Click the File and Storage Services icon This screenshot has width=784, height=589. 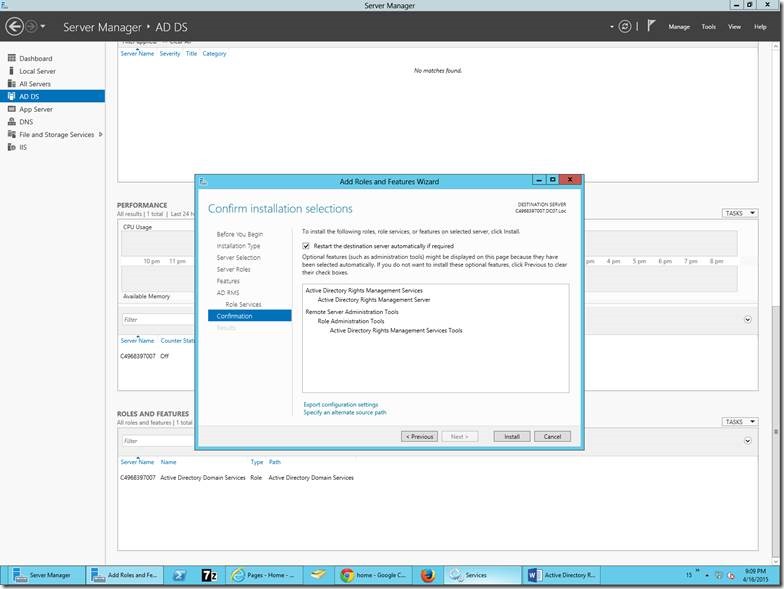click(x=12, y=134)
